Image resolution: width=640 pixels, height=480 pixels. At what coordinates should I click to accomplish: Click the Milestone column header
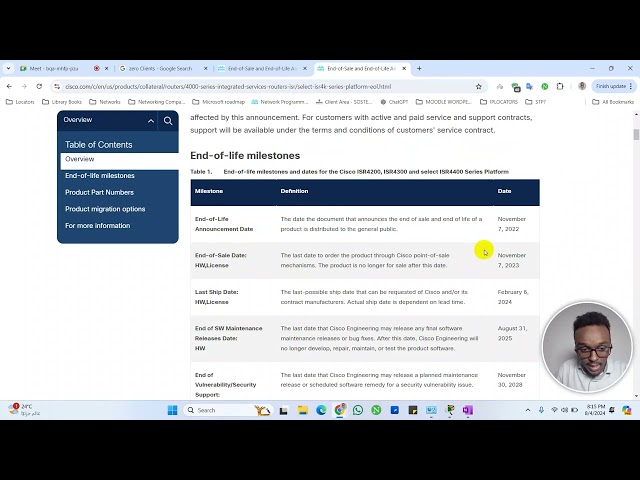(x=209, y=191)
